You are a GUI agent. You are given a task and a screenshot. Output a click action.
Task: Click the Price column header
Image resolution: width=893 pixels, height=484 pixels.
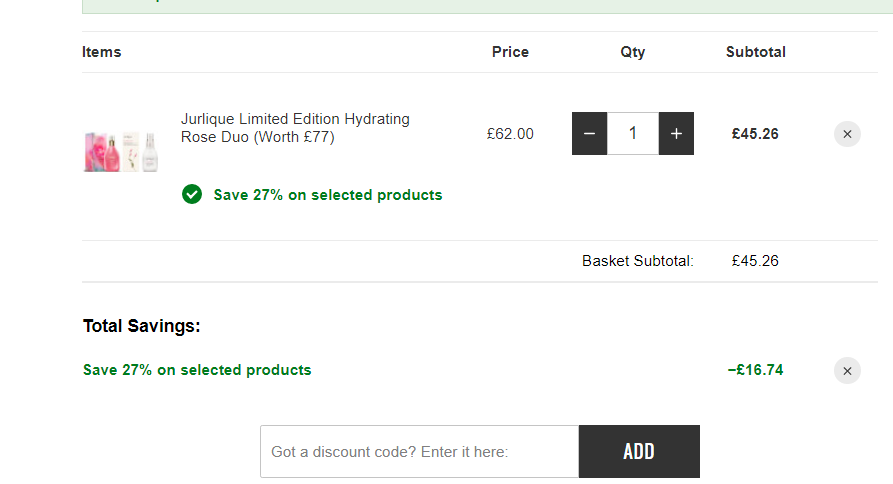pos(510,52)
